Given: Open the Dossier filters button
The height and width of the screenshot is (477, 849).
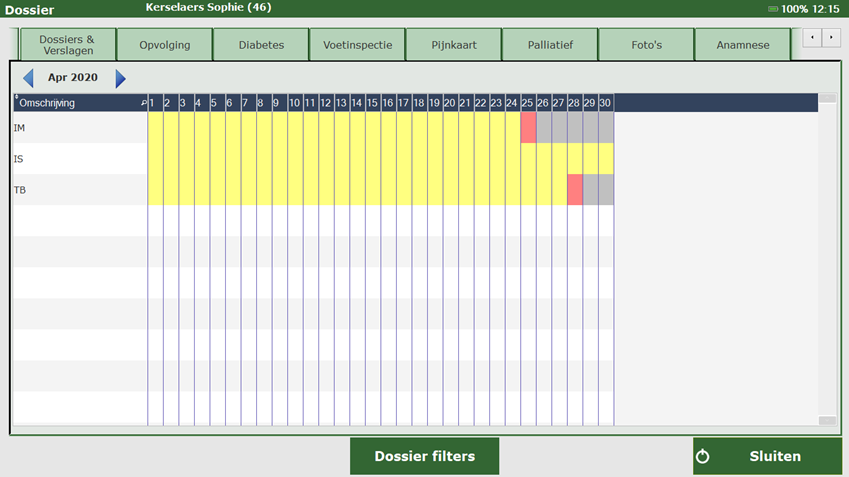Looking at the screenshot, I should (x=424, y=456).
